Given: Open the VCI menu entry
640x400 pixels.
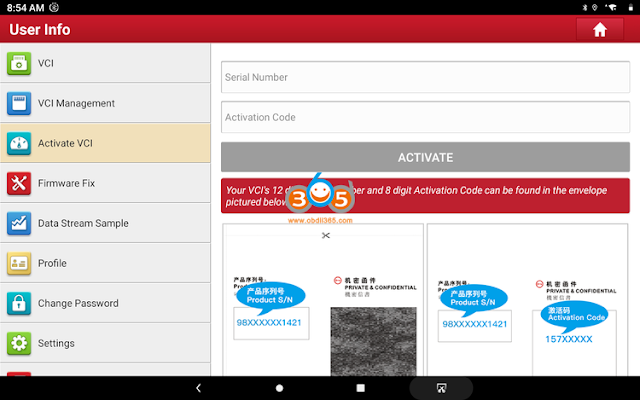Looking at the screenshot, I should 105,63.
